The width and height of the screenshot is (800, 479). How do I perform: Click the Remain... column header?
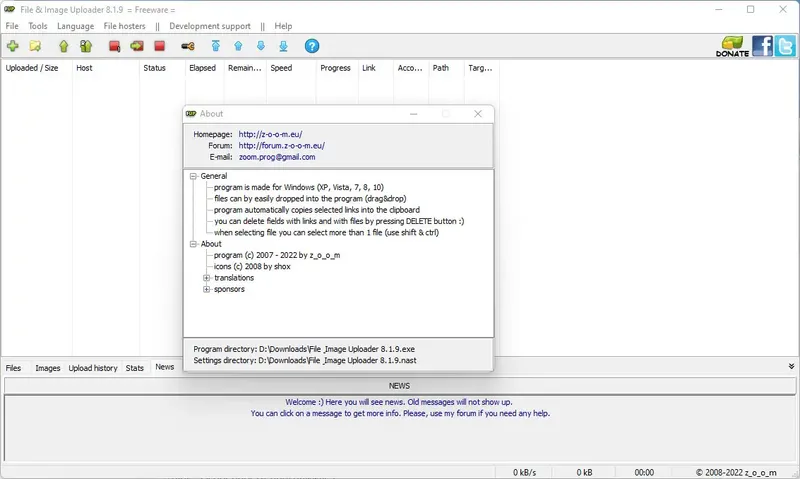pos(244,68)
